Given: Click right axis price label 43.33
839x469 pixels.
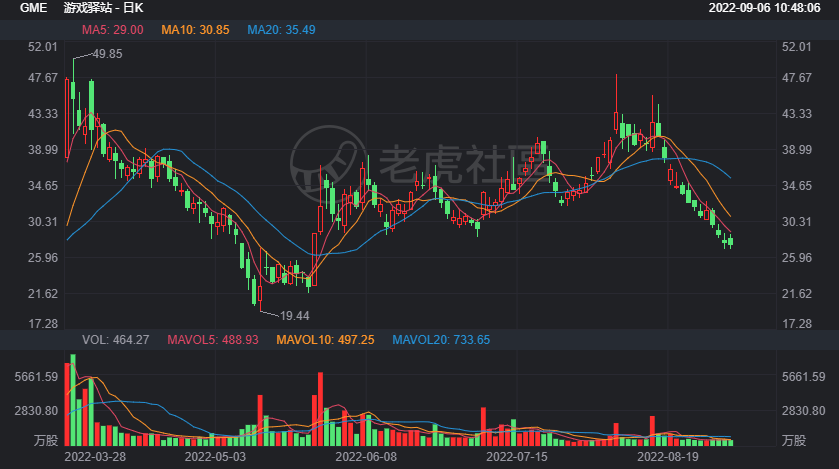Looking at the screenshot, I should click(797, 114).
